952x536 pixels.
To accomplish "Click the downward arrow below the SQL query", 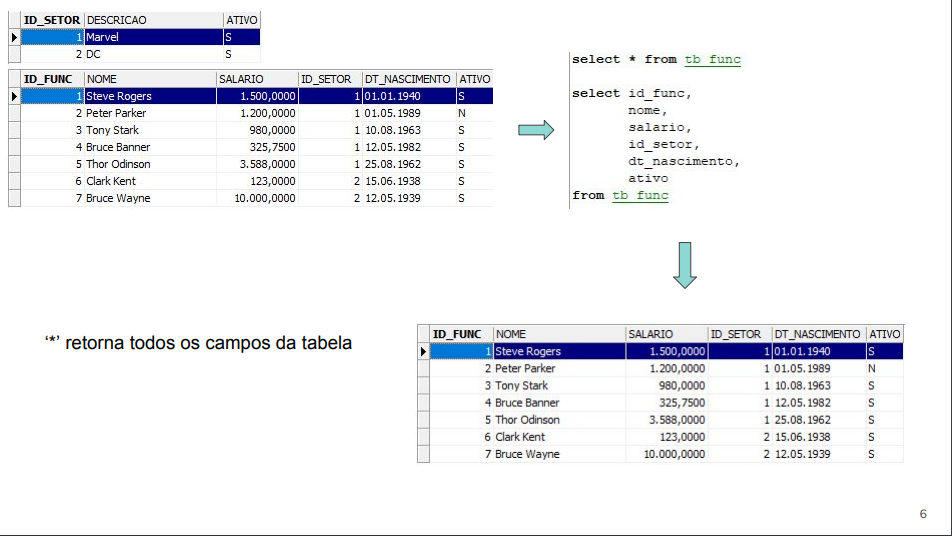I will tap(684, 265).
